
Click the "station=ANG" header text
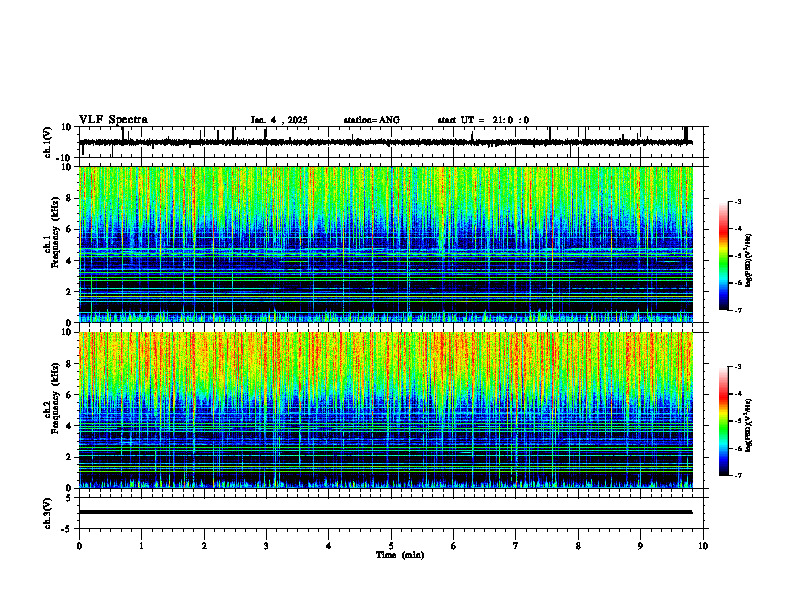coord(372,120)
